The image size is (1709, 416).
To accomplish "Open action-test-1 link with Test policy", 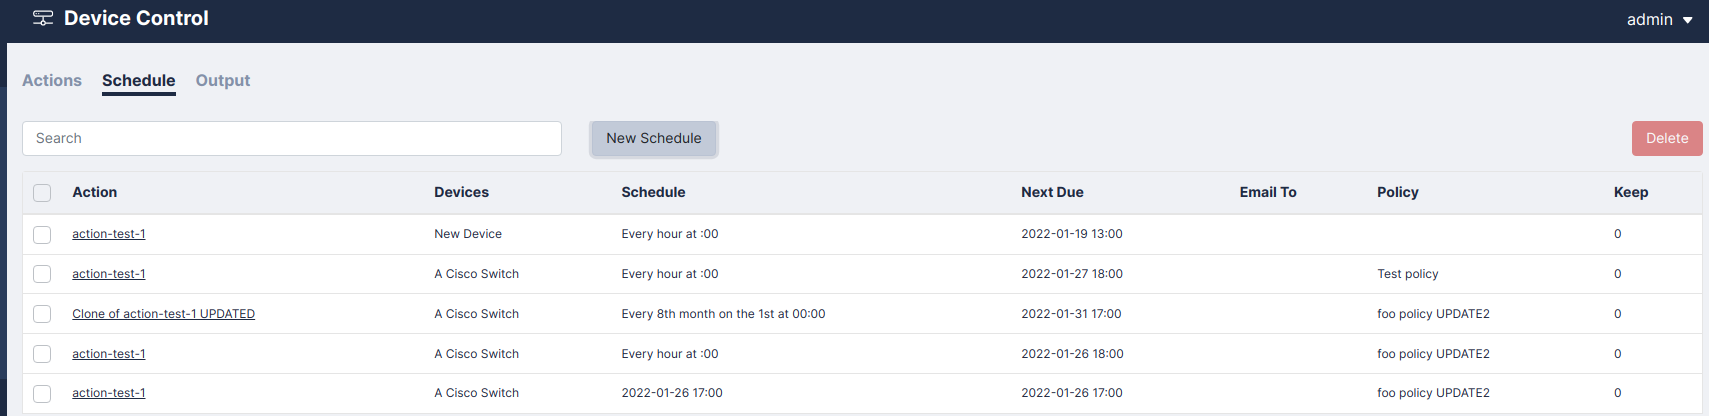I will 109,274.
